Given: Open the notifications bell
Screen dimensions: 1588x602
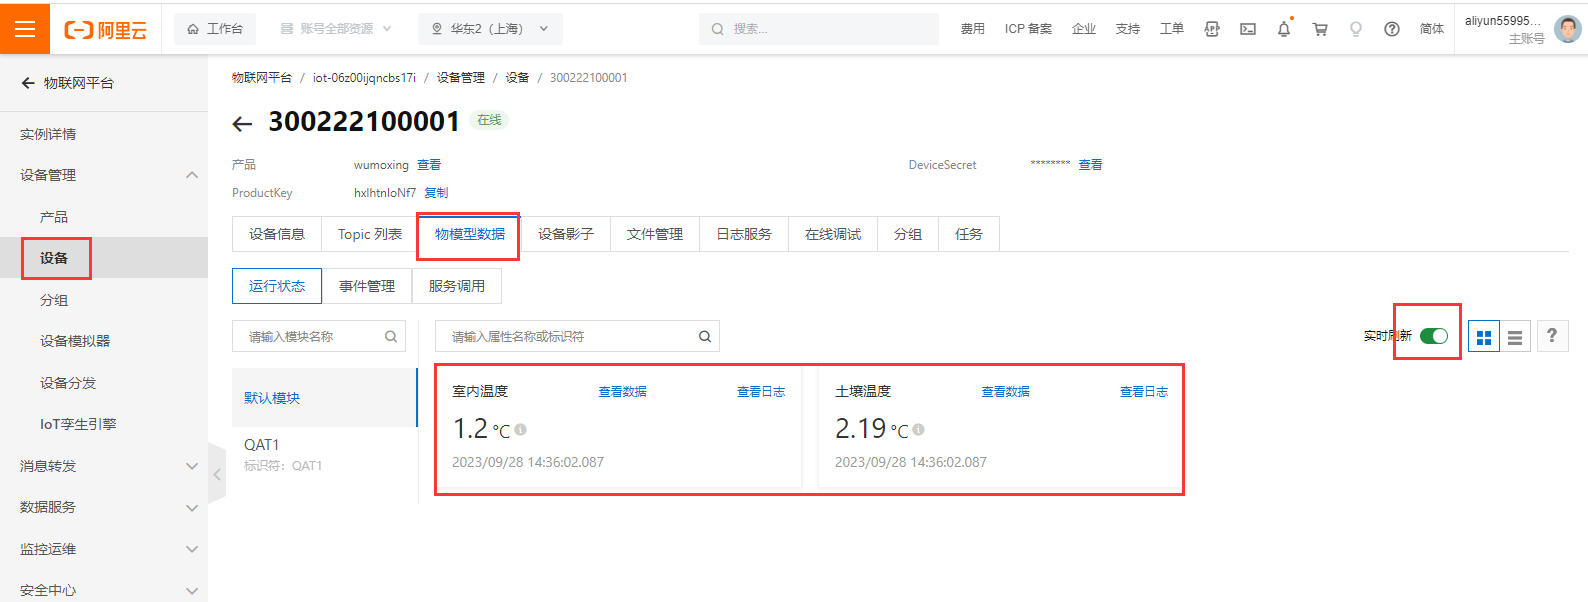Looking at the screenshot, I should tap(1284, 29).
